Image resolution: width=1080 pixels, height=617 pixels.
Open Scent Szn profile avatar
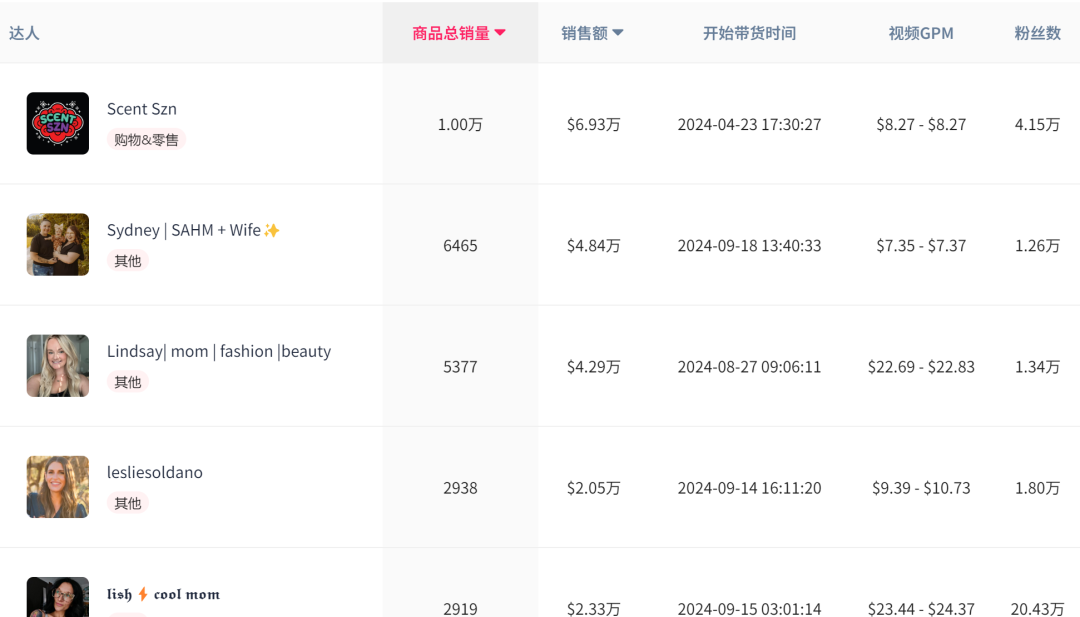58,123
